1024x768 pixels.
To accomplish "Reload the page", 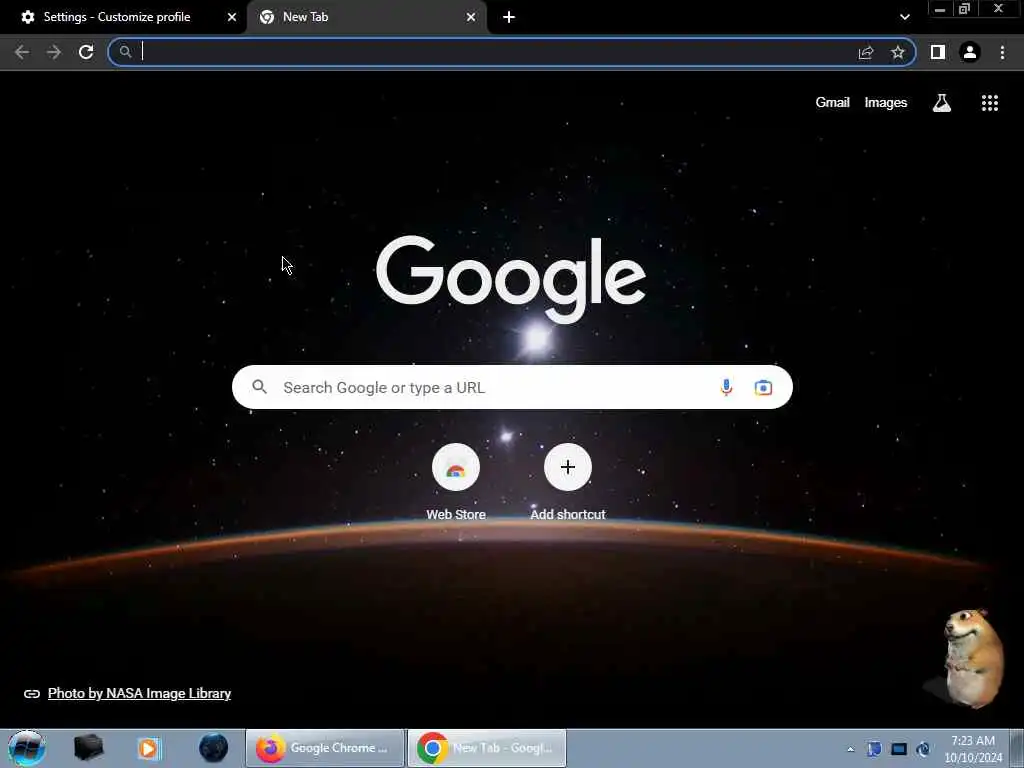I will pos(86,52).
